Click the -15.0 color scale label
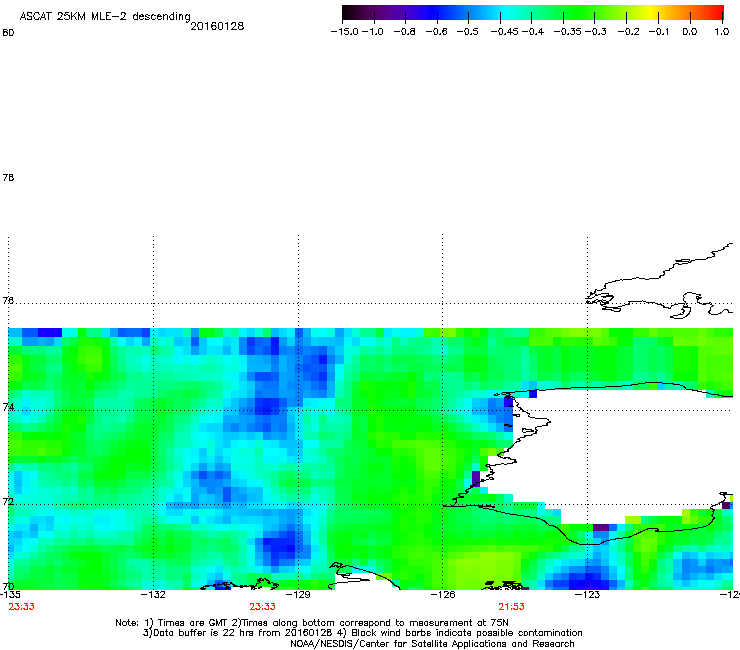Viewport: 740px width, 650px height. pos(345,32)
